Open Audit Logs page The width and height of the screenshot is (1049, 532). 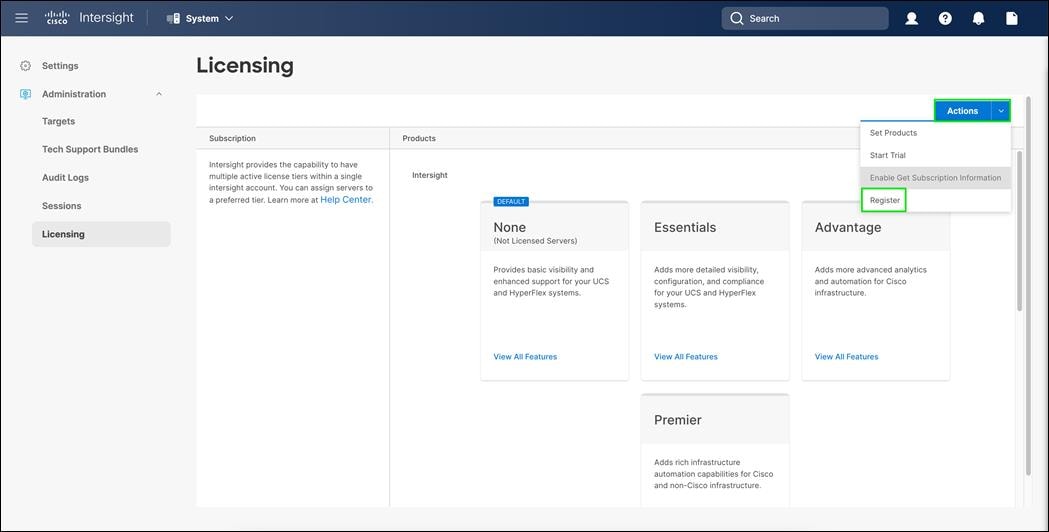coord(65,177)
